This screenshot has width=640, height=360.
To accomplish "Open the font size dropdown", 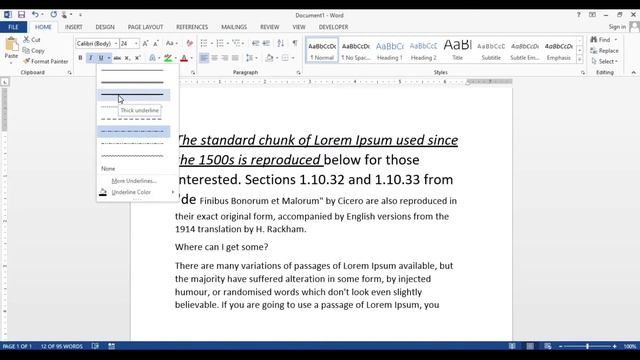I will 136,43.
